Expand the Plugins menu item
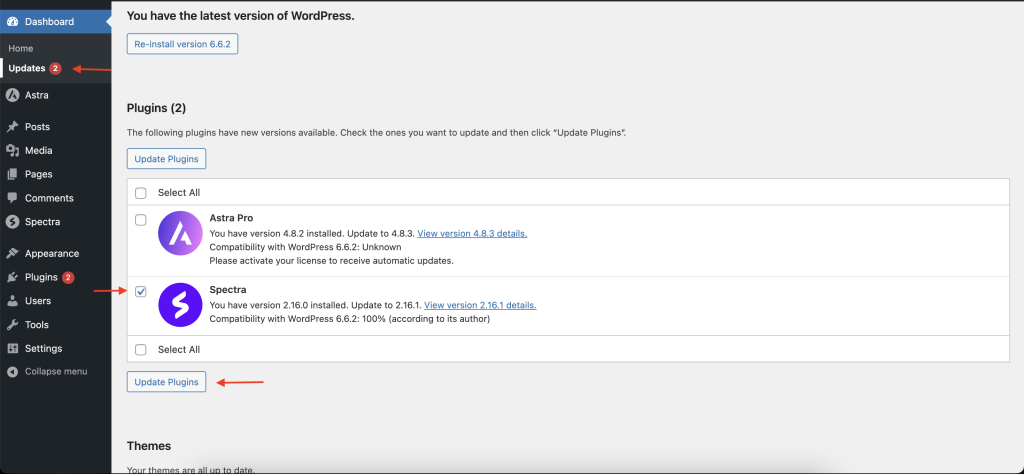 41,277
